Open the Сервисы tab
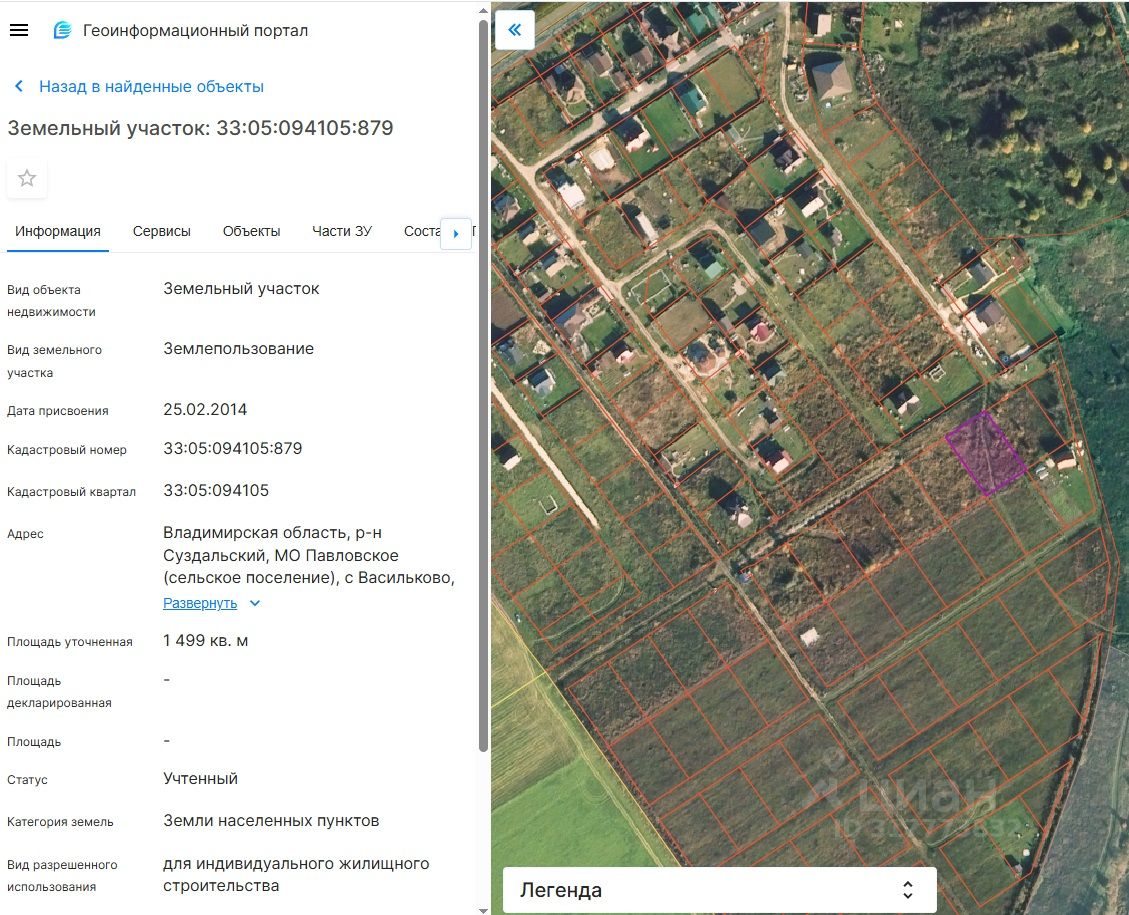Image resolution: width=1129 pixels, height=915 pixels. pos(161,231)
